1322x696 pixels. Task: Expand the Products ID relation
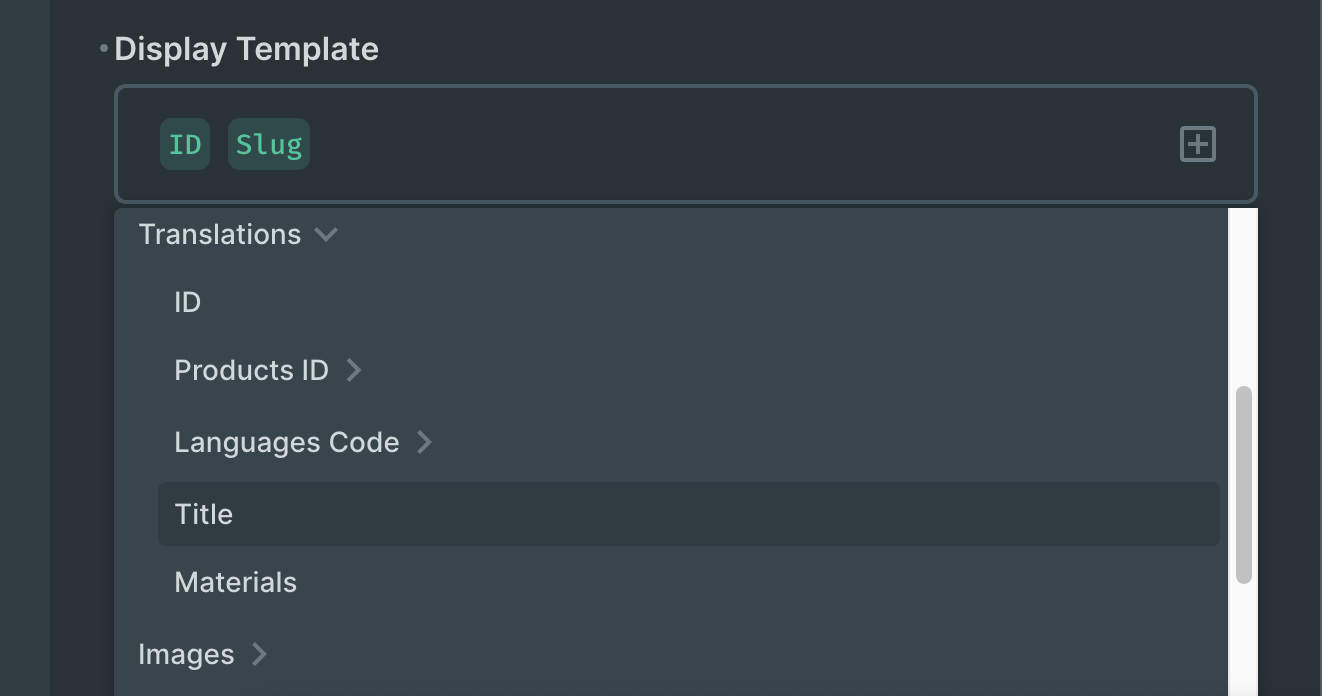(354, 370)
